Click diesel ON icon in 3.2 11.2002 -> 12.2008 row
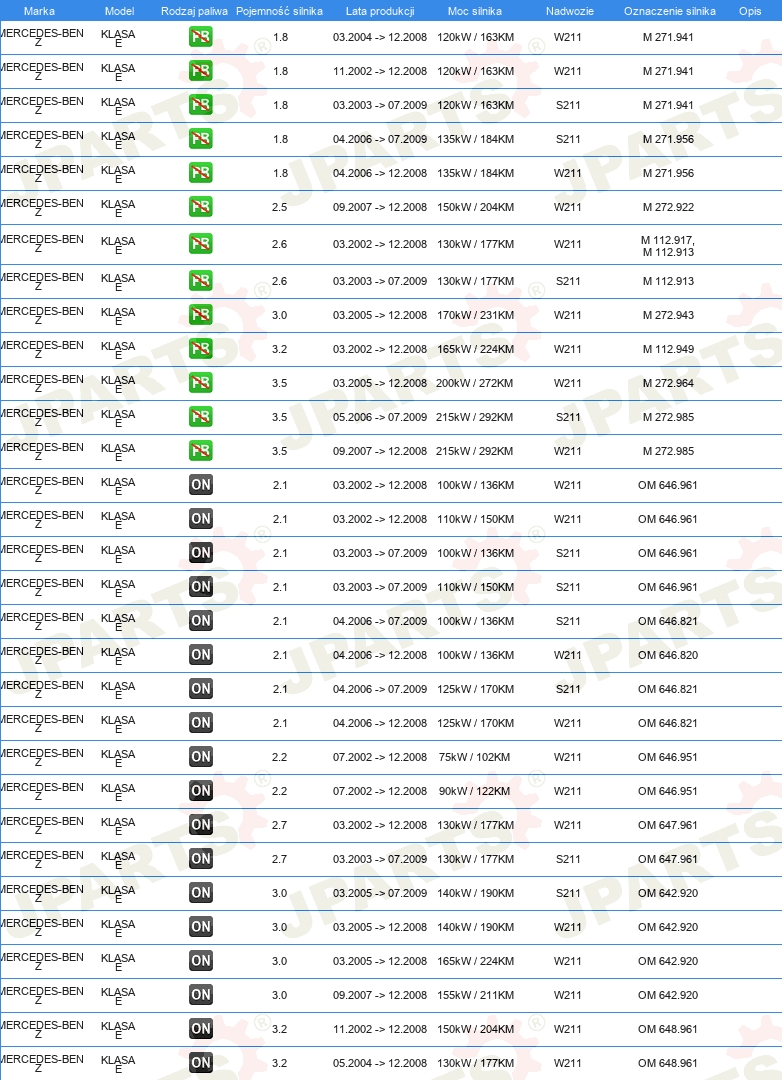 tap(200, 1028)
